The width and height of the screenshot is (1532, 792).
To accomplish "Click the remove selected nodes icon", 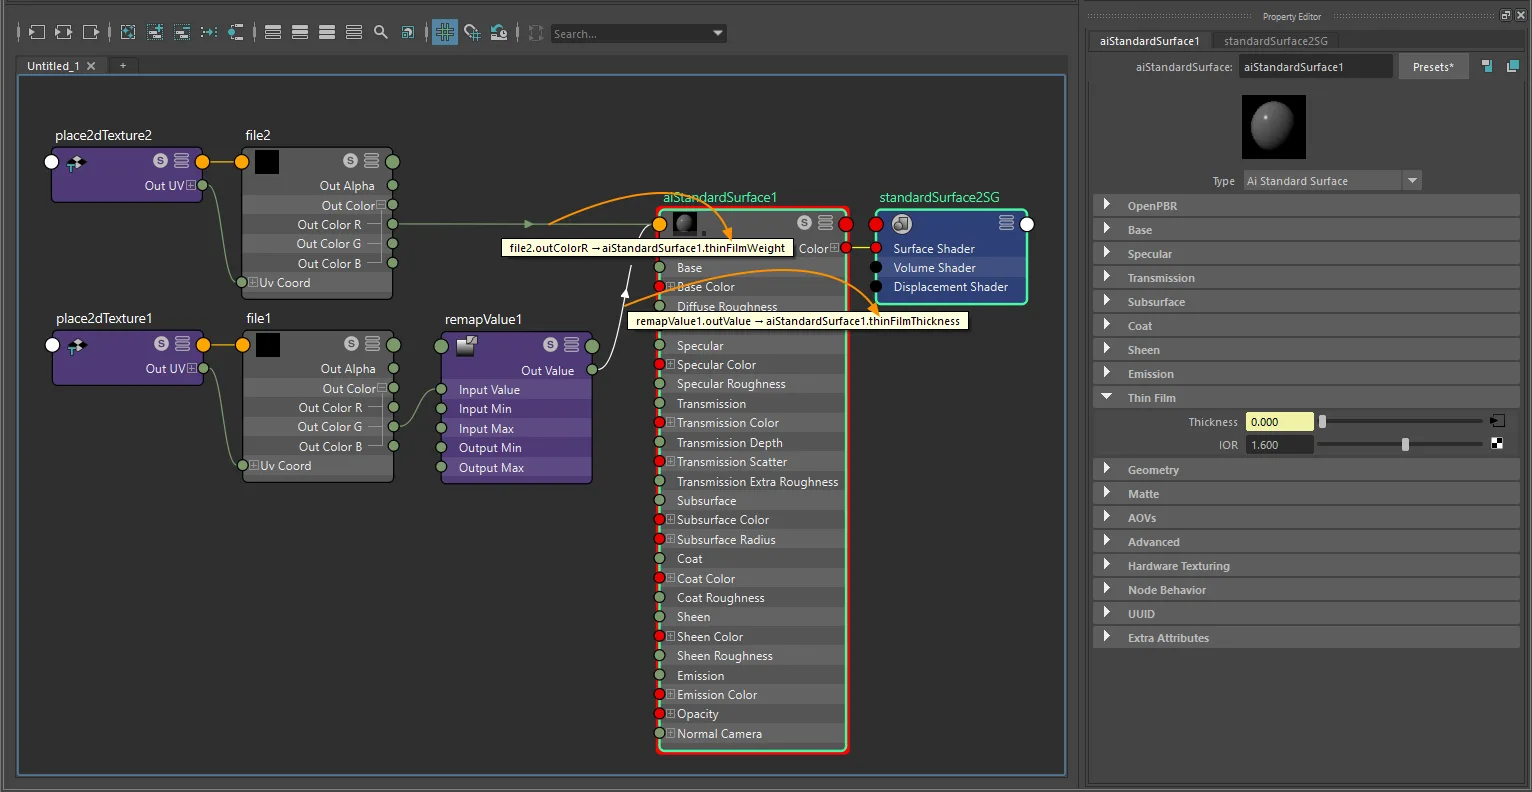I will (x=182, y=33).
